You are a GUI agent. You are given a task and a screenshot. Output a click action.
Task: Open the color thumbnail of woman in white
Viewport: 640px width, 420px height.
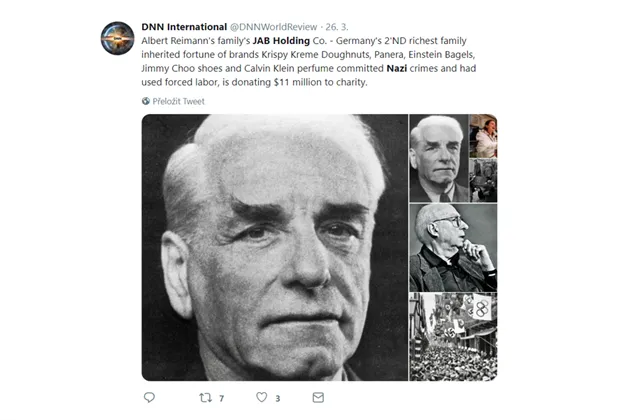point(483,136)
